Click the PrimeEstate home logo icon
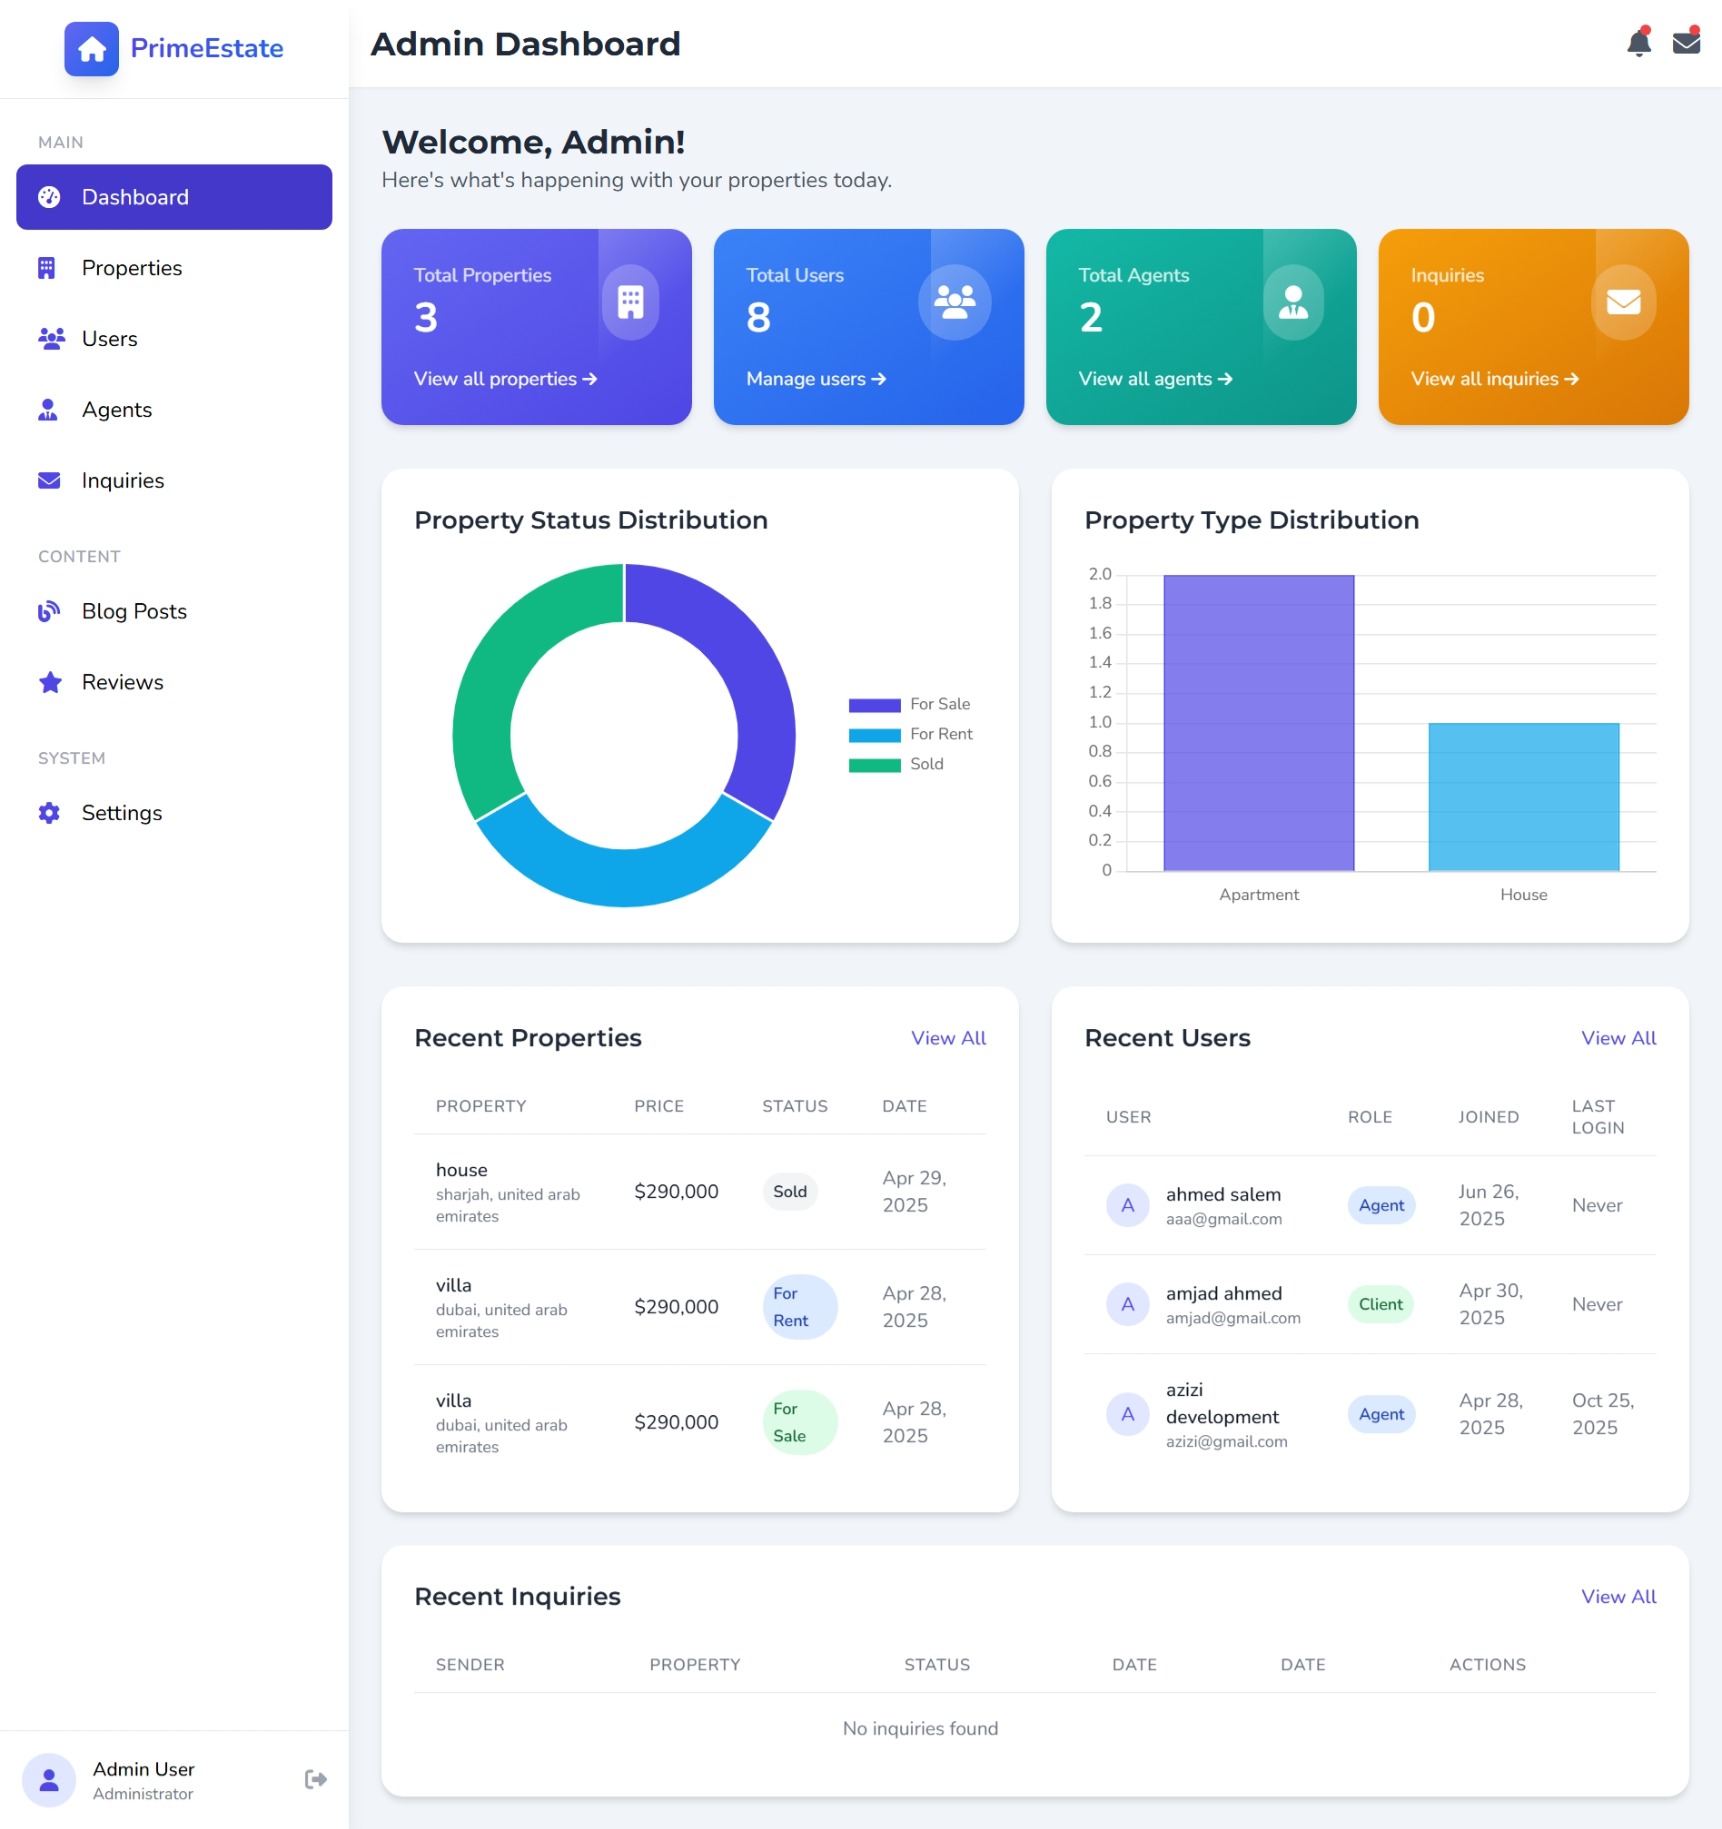 [92, 49]
